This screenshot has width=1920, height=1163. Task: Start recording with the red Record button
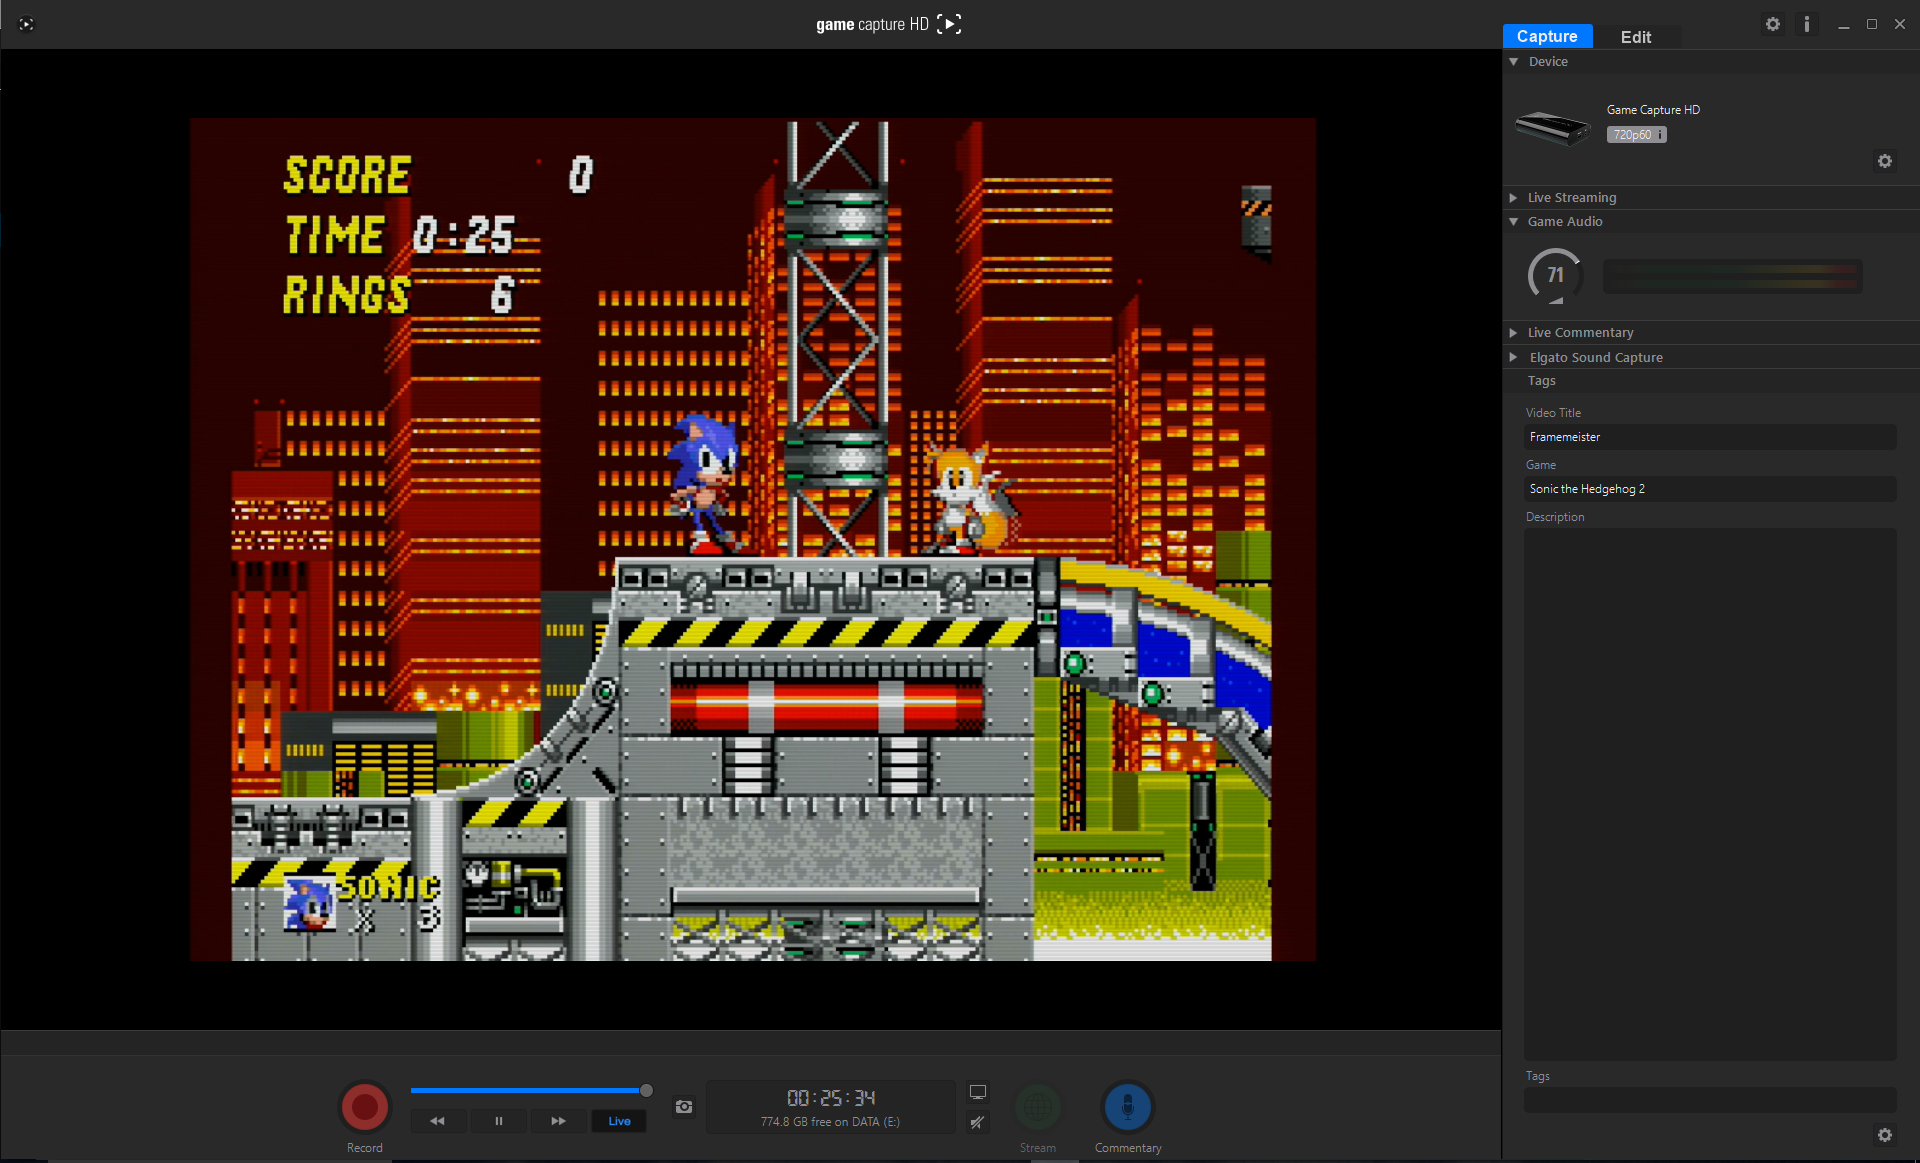click(364, 1107)
